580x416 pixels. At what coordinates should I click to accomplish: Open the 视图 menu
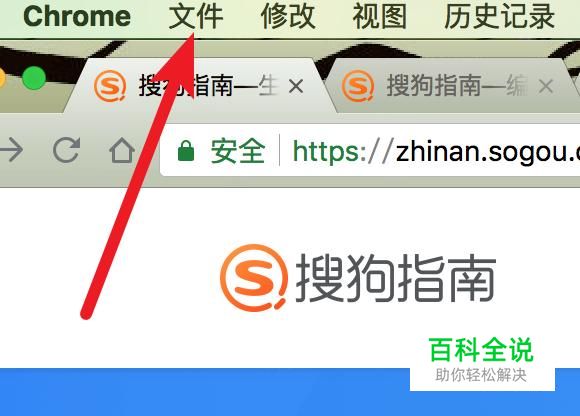pos(380,17)
